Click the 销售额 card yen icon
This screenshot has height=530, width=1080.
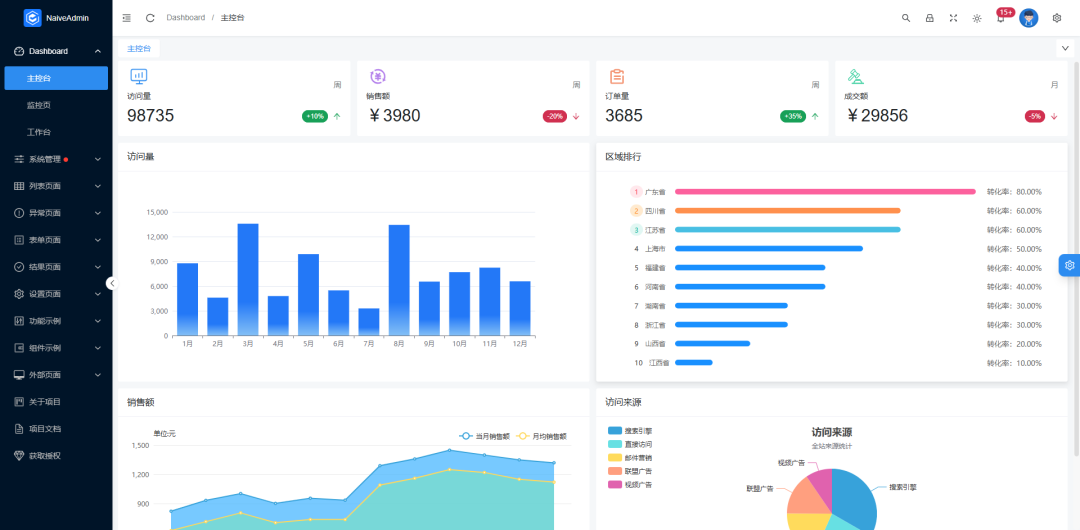377,76
